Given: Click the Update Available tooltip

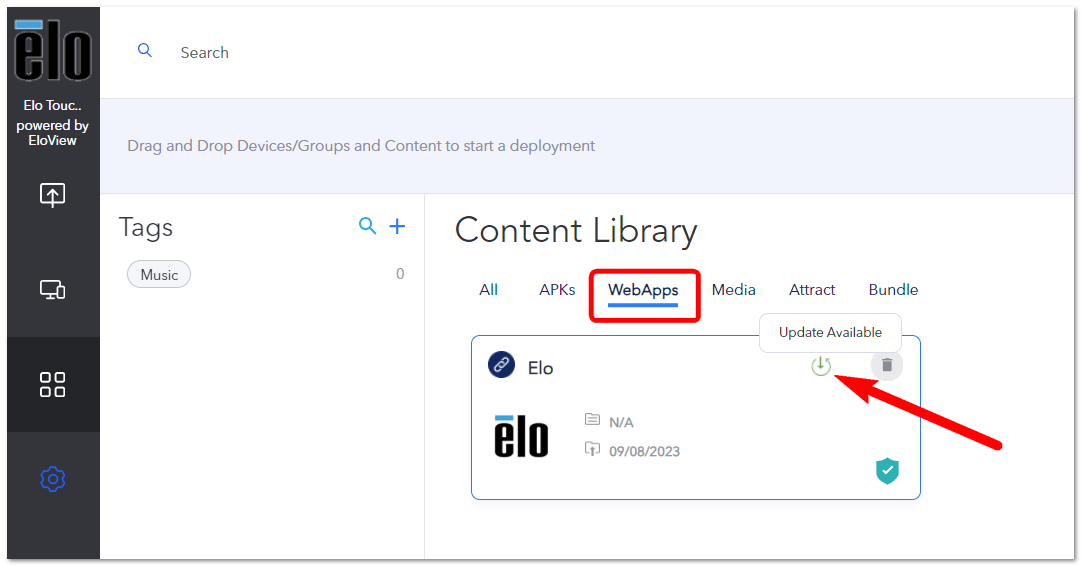Looking at the screenshot, I should (830, 332).
